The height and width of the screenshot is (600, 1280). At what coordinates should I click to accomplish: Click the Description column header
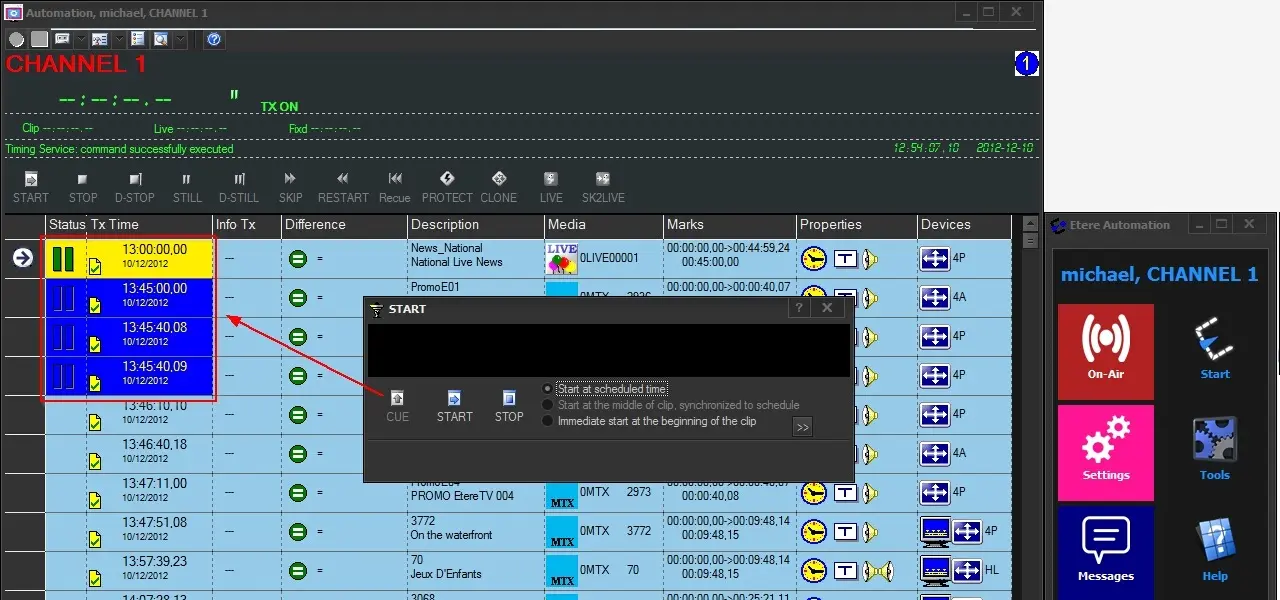(x=444, y=225)
